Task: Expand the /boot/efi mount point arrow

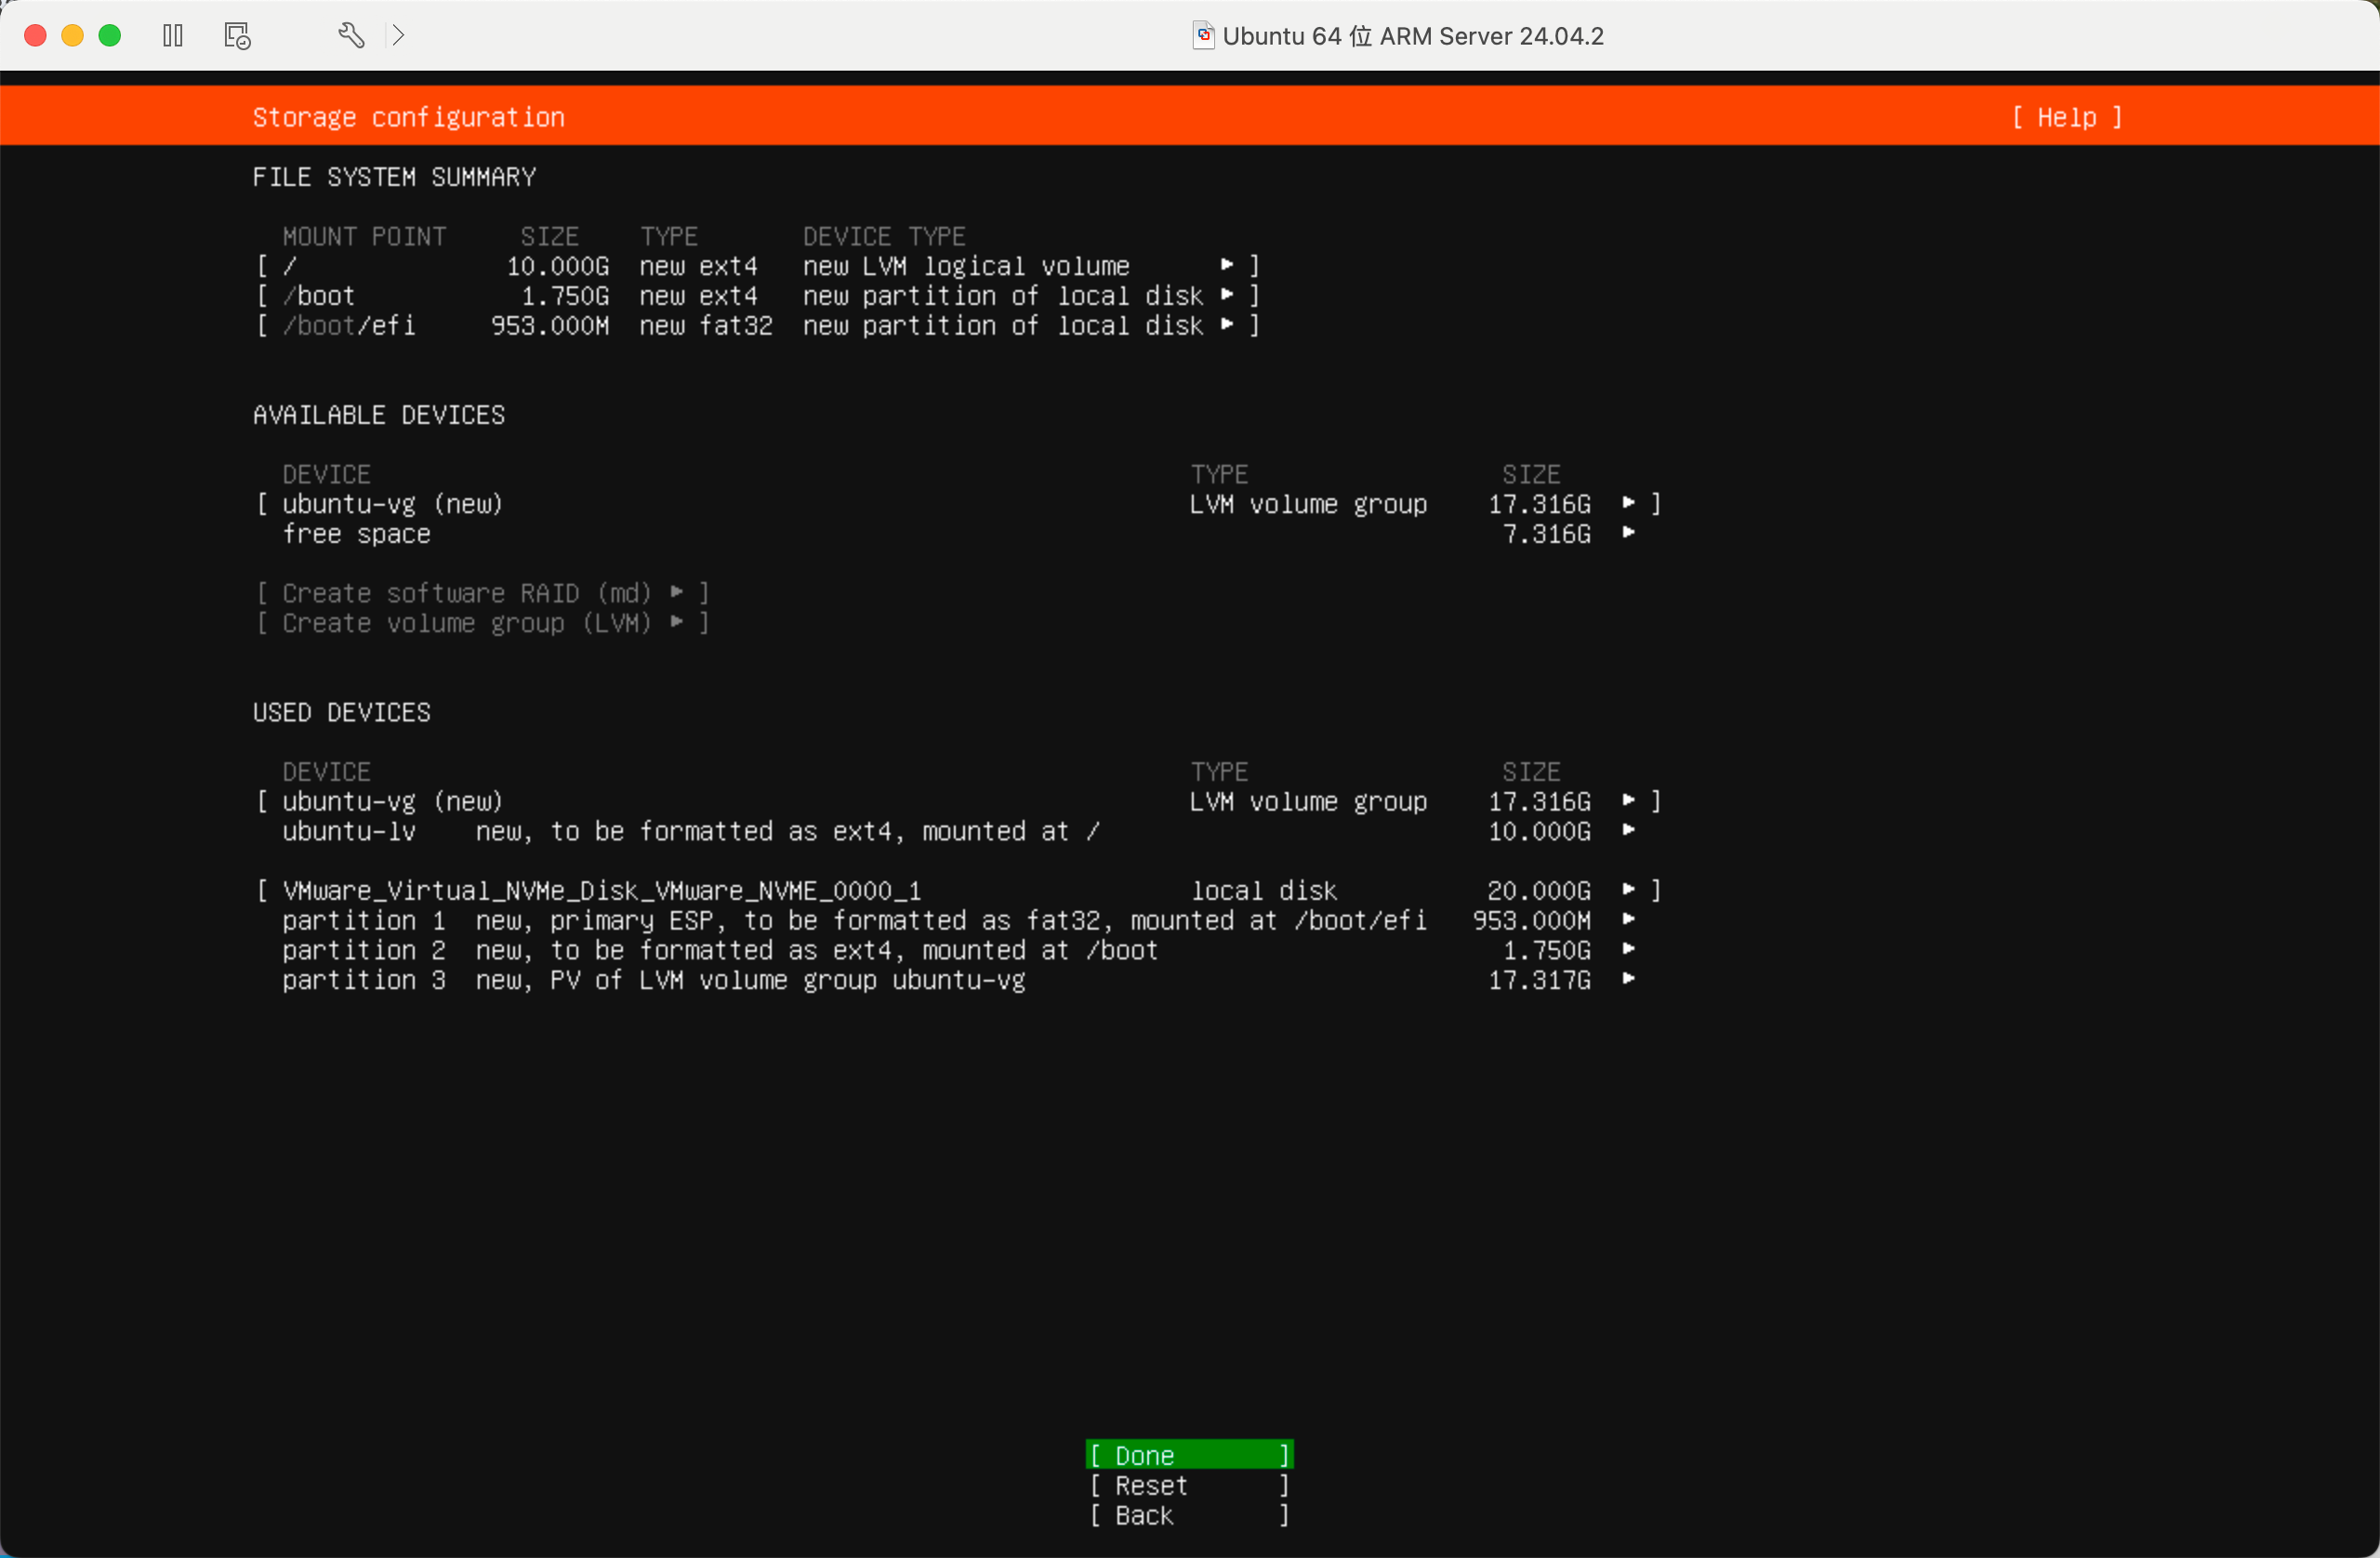Action: 1227,325
